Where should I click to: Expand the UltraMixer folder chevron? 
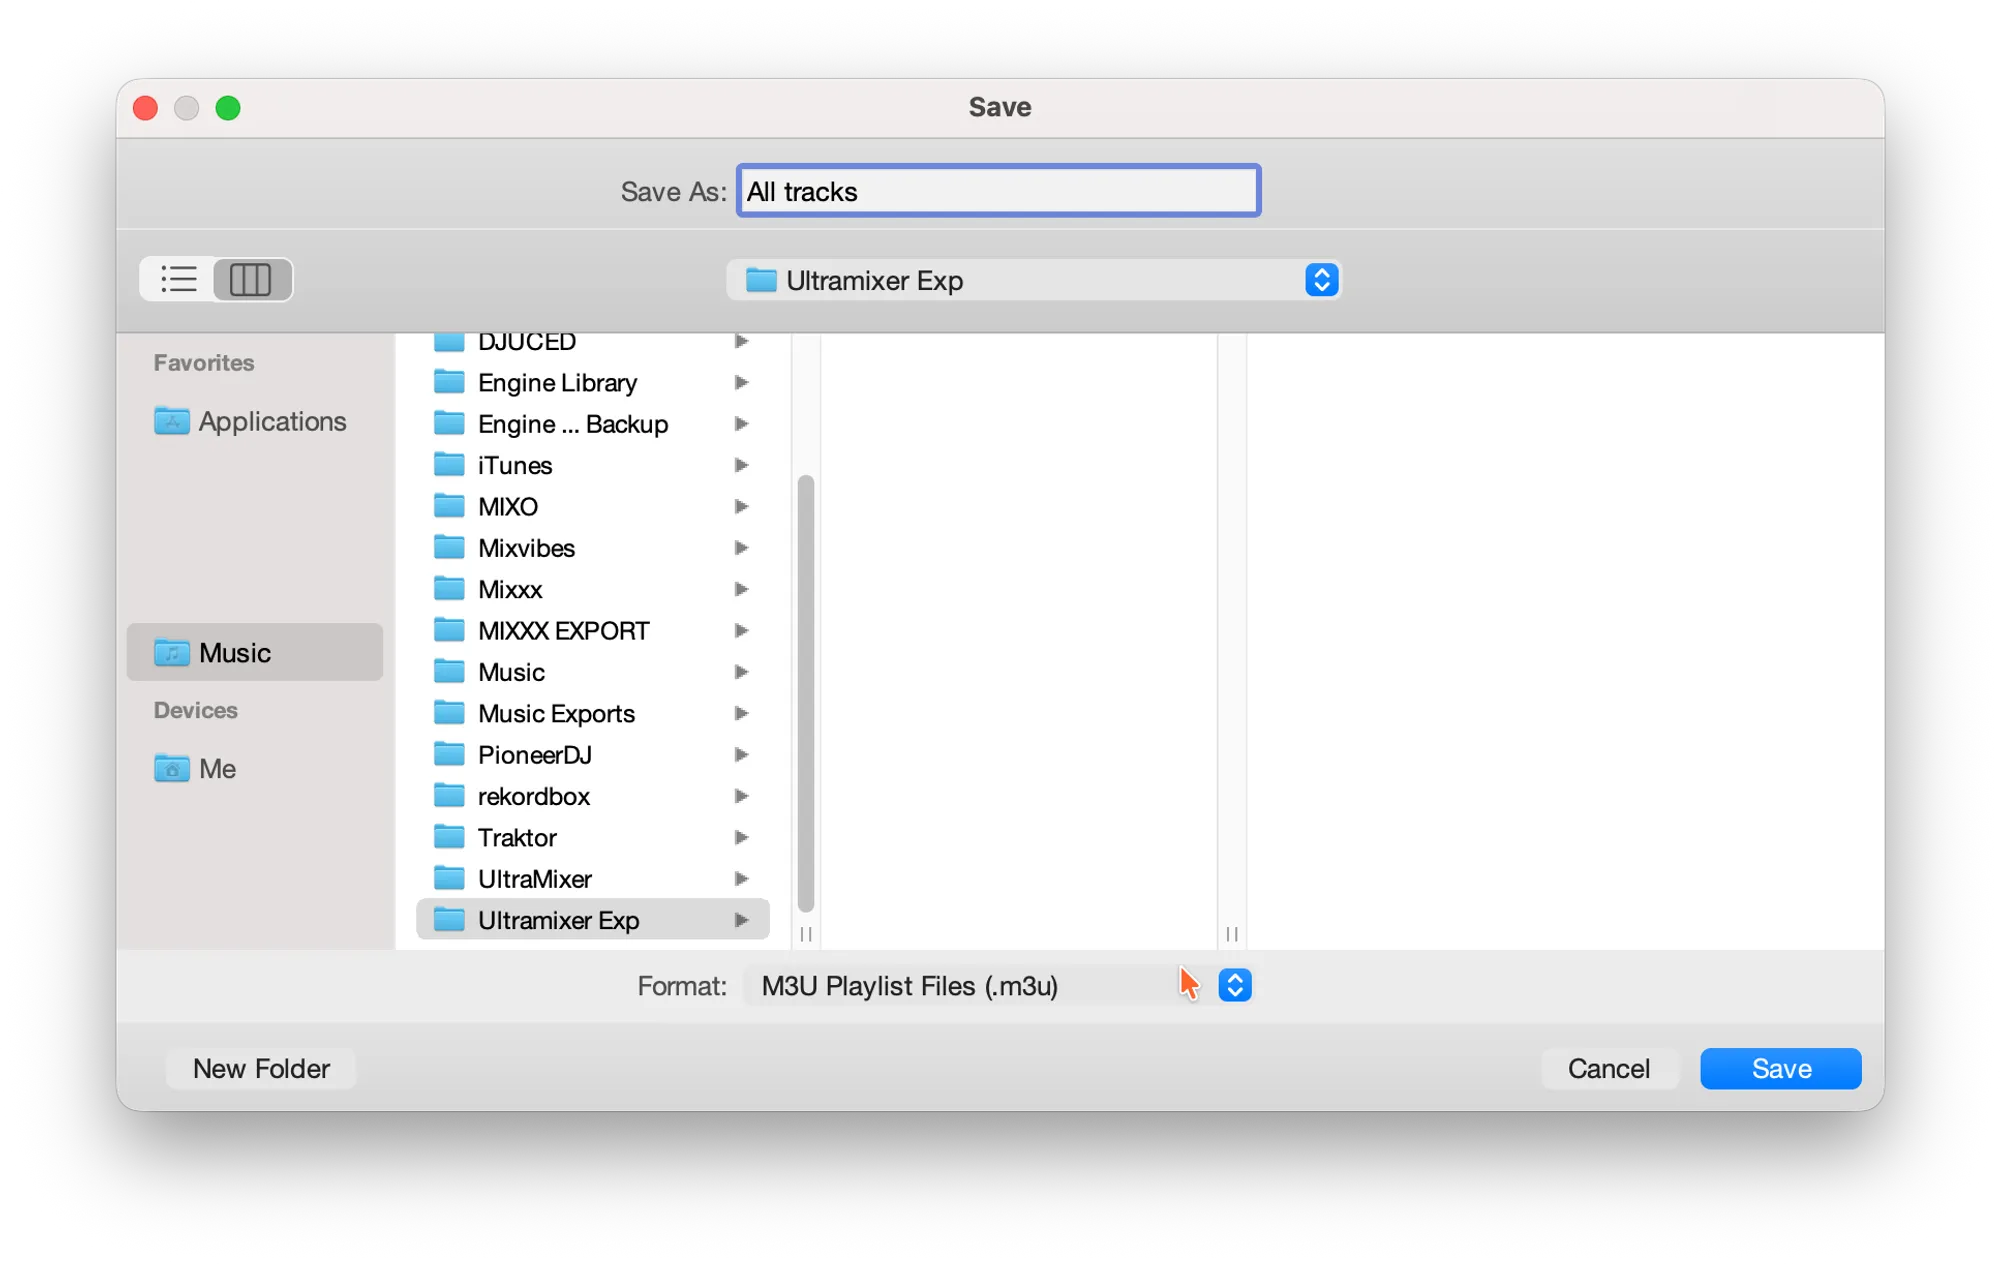[x=741, y=879]
